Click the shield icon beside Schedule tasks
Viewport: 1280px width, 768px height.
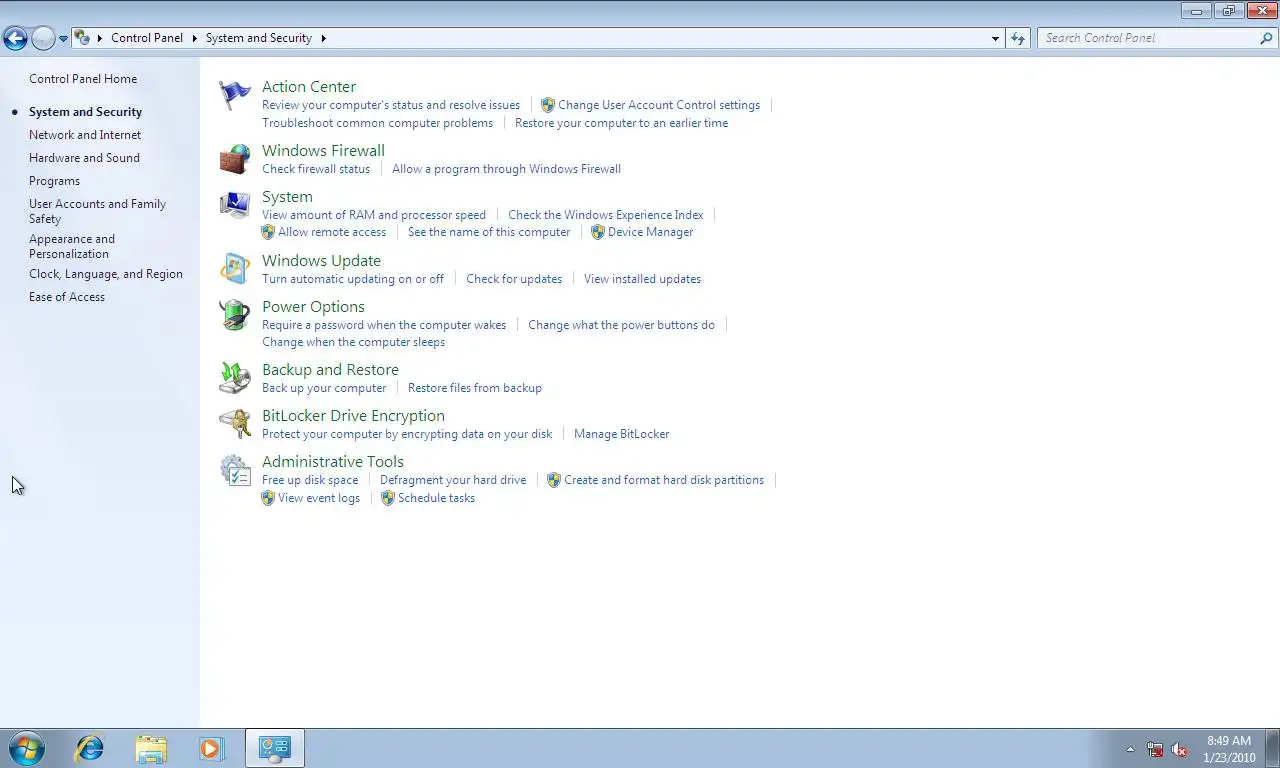coord(388,498)
